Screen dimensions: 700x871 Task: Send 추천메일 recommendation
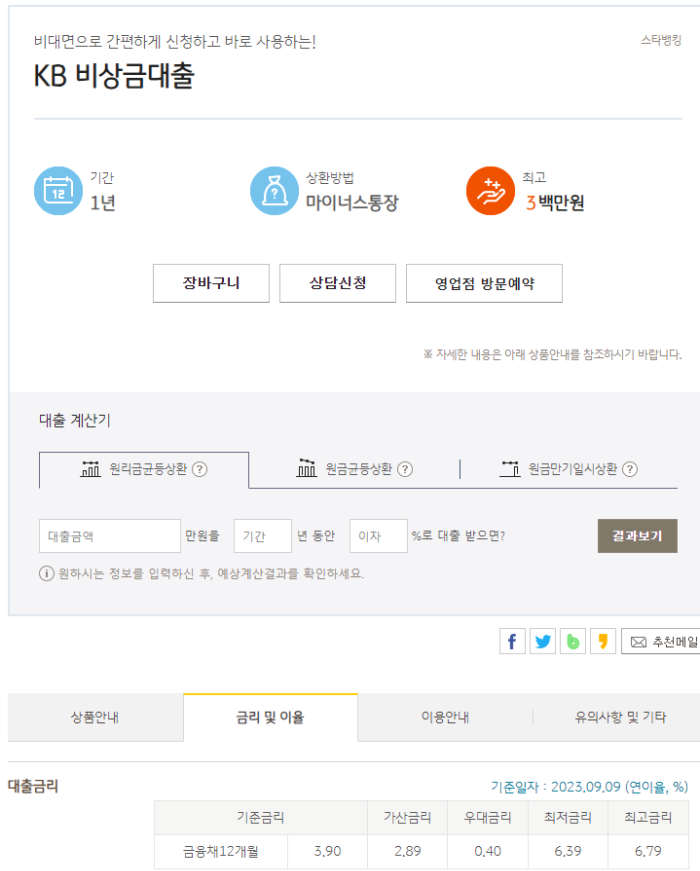661,642
